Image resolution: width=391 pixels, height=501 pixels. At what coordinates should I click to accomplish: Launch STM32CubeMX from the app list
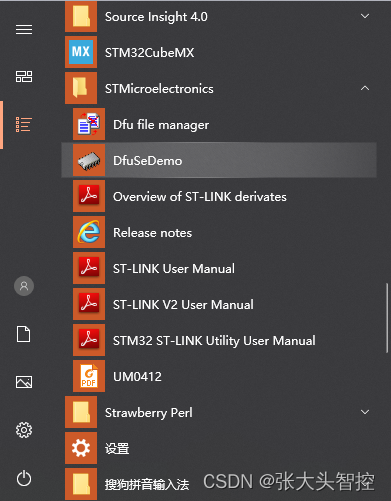[x=219, y=52]
